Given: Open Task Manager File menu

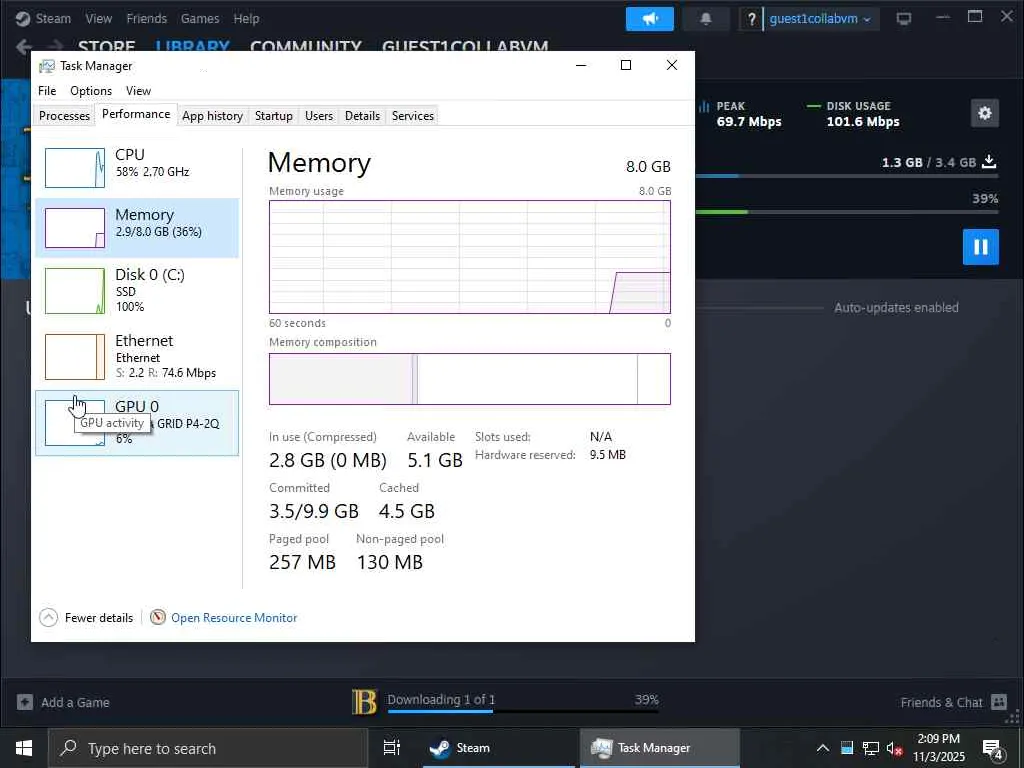Looking at the screenshot, I should point(47,91).
